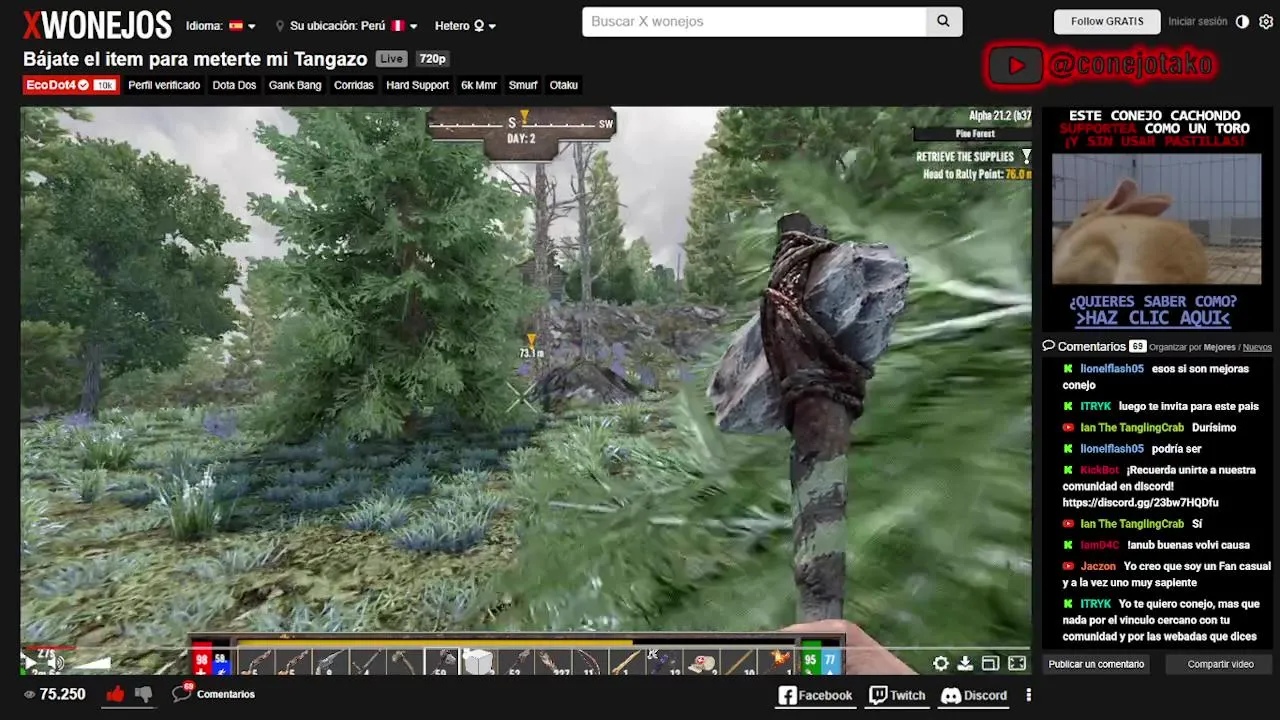1280x720 pixels.
Task: Click username Jaczon in chat
Action: (1098, 566)
